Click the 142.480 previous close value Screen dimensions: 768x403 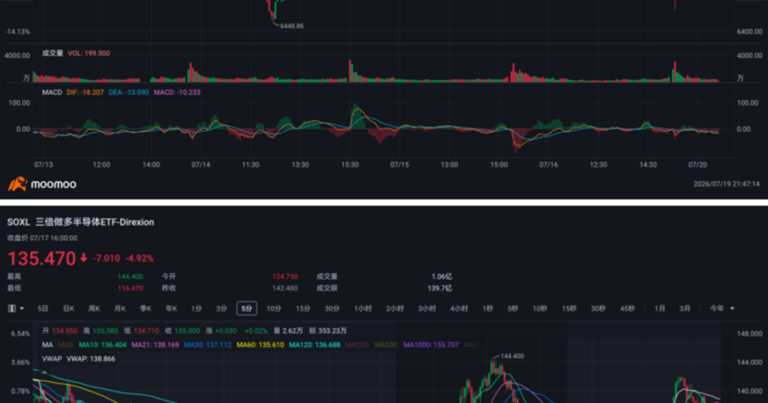tap(285, 288)
